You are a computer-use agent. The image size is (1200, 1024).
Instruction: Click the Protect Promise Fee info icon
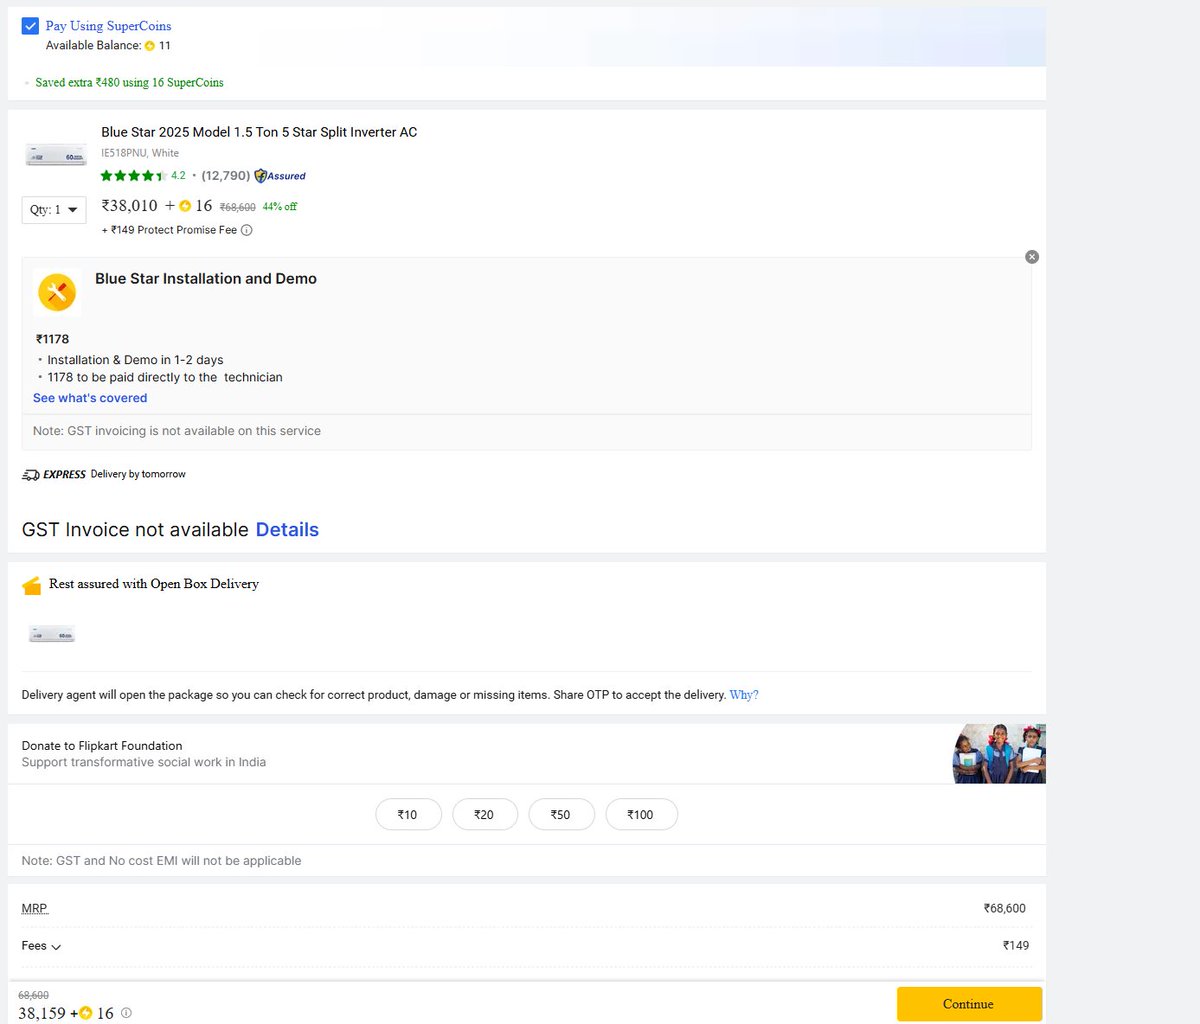[x=247, y=230]
